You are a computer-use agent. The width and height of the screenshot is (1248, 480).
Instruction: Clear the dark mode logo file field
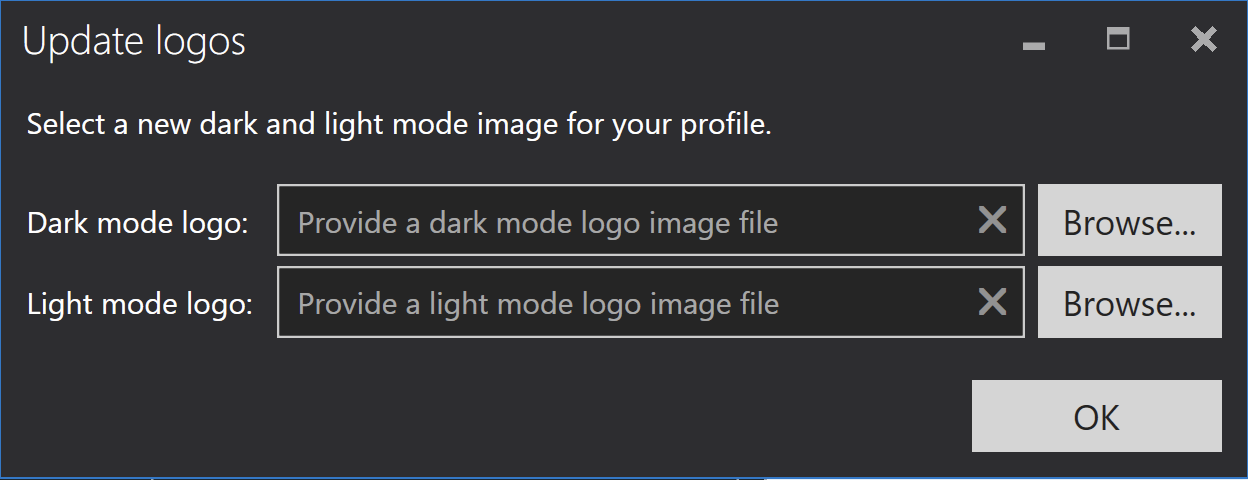(x=992, y=220)
